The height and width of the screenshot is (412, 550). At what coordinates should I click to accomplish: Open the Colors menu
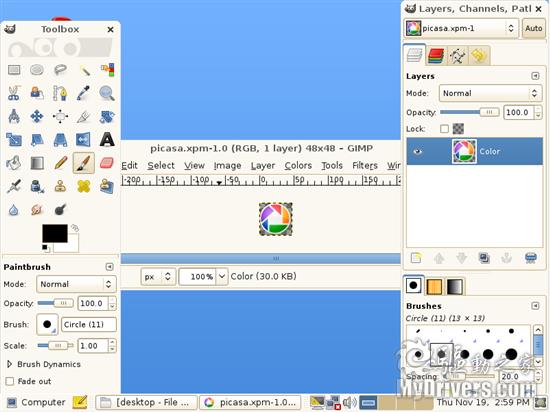tap(298, 165)
